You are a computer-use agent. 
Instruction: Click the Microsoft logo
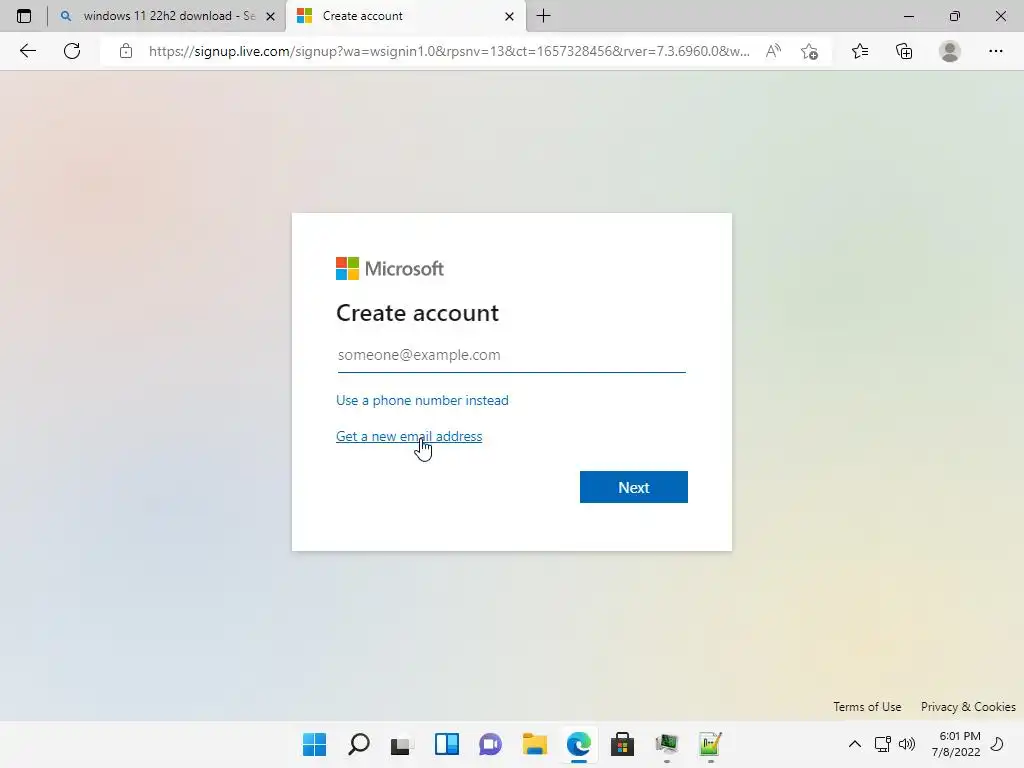[390, 268]
